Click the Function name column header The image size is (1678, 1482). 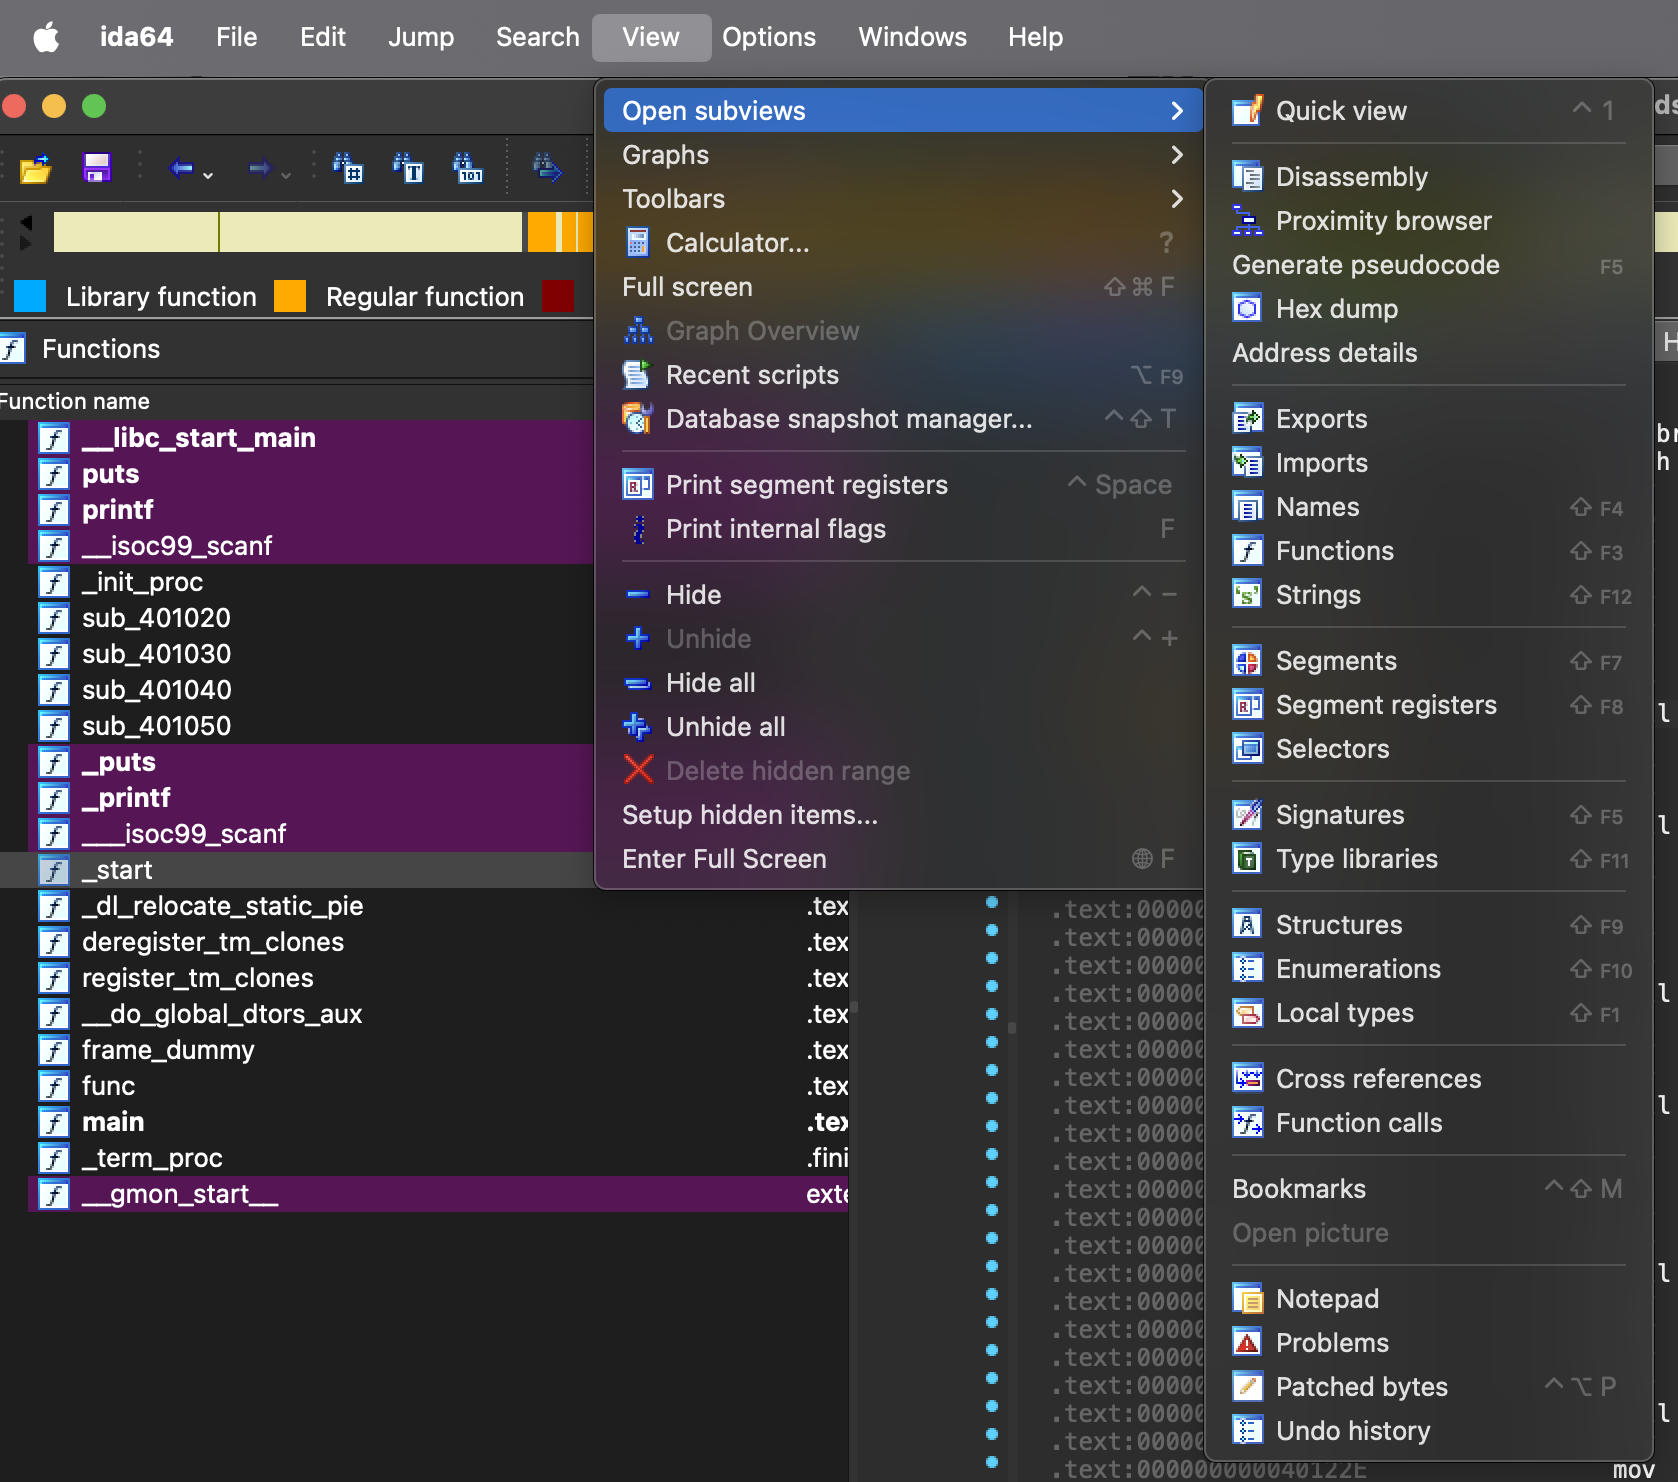point(76,401)
